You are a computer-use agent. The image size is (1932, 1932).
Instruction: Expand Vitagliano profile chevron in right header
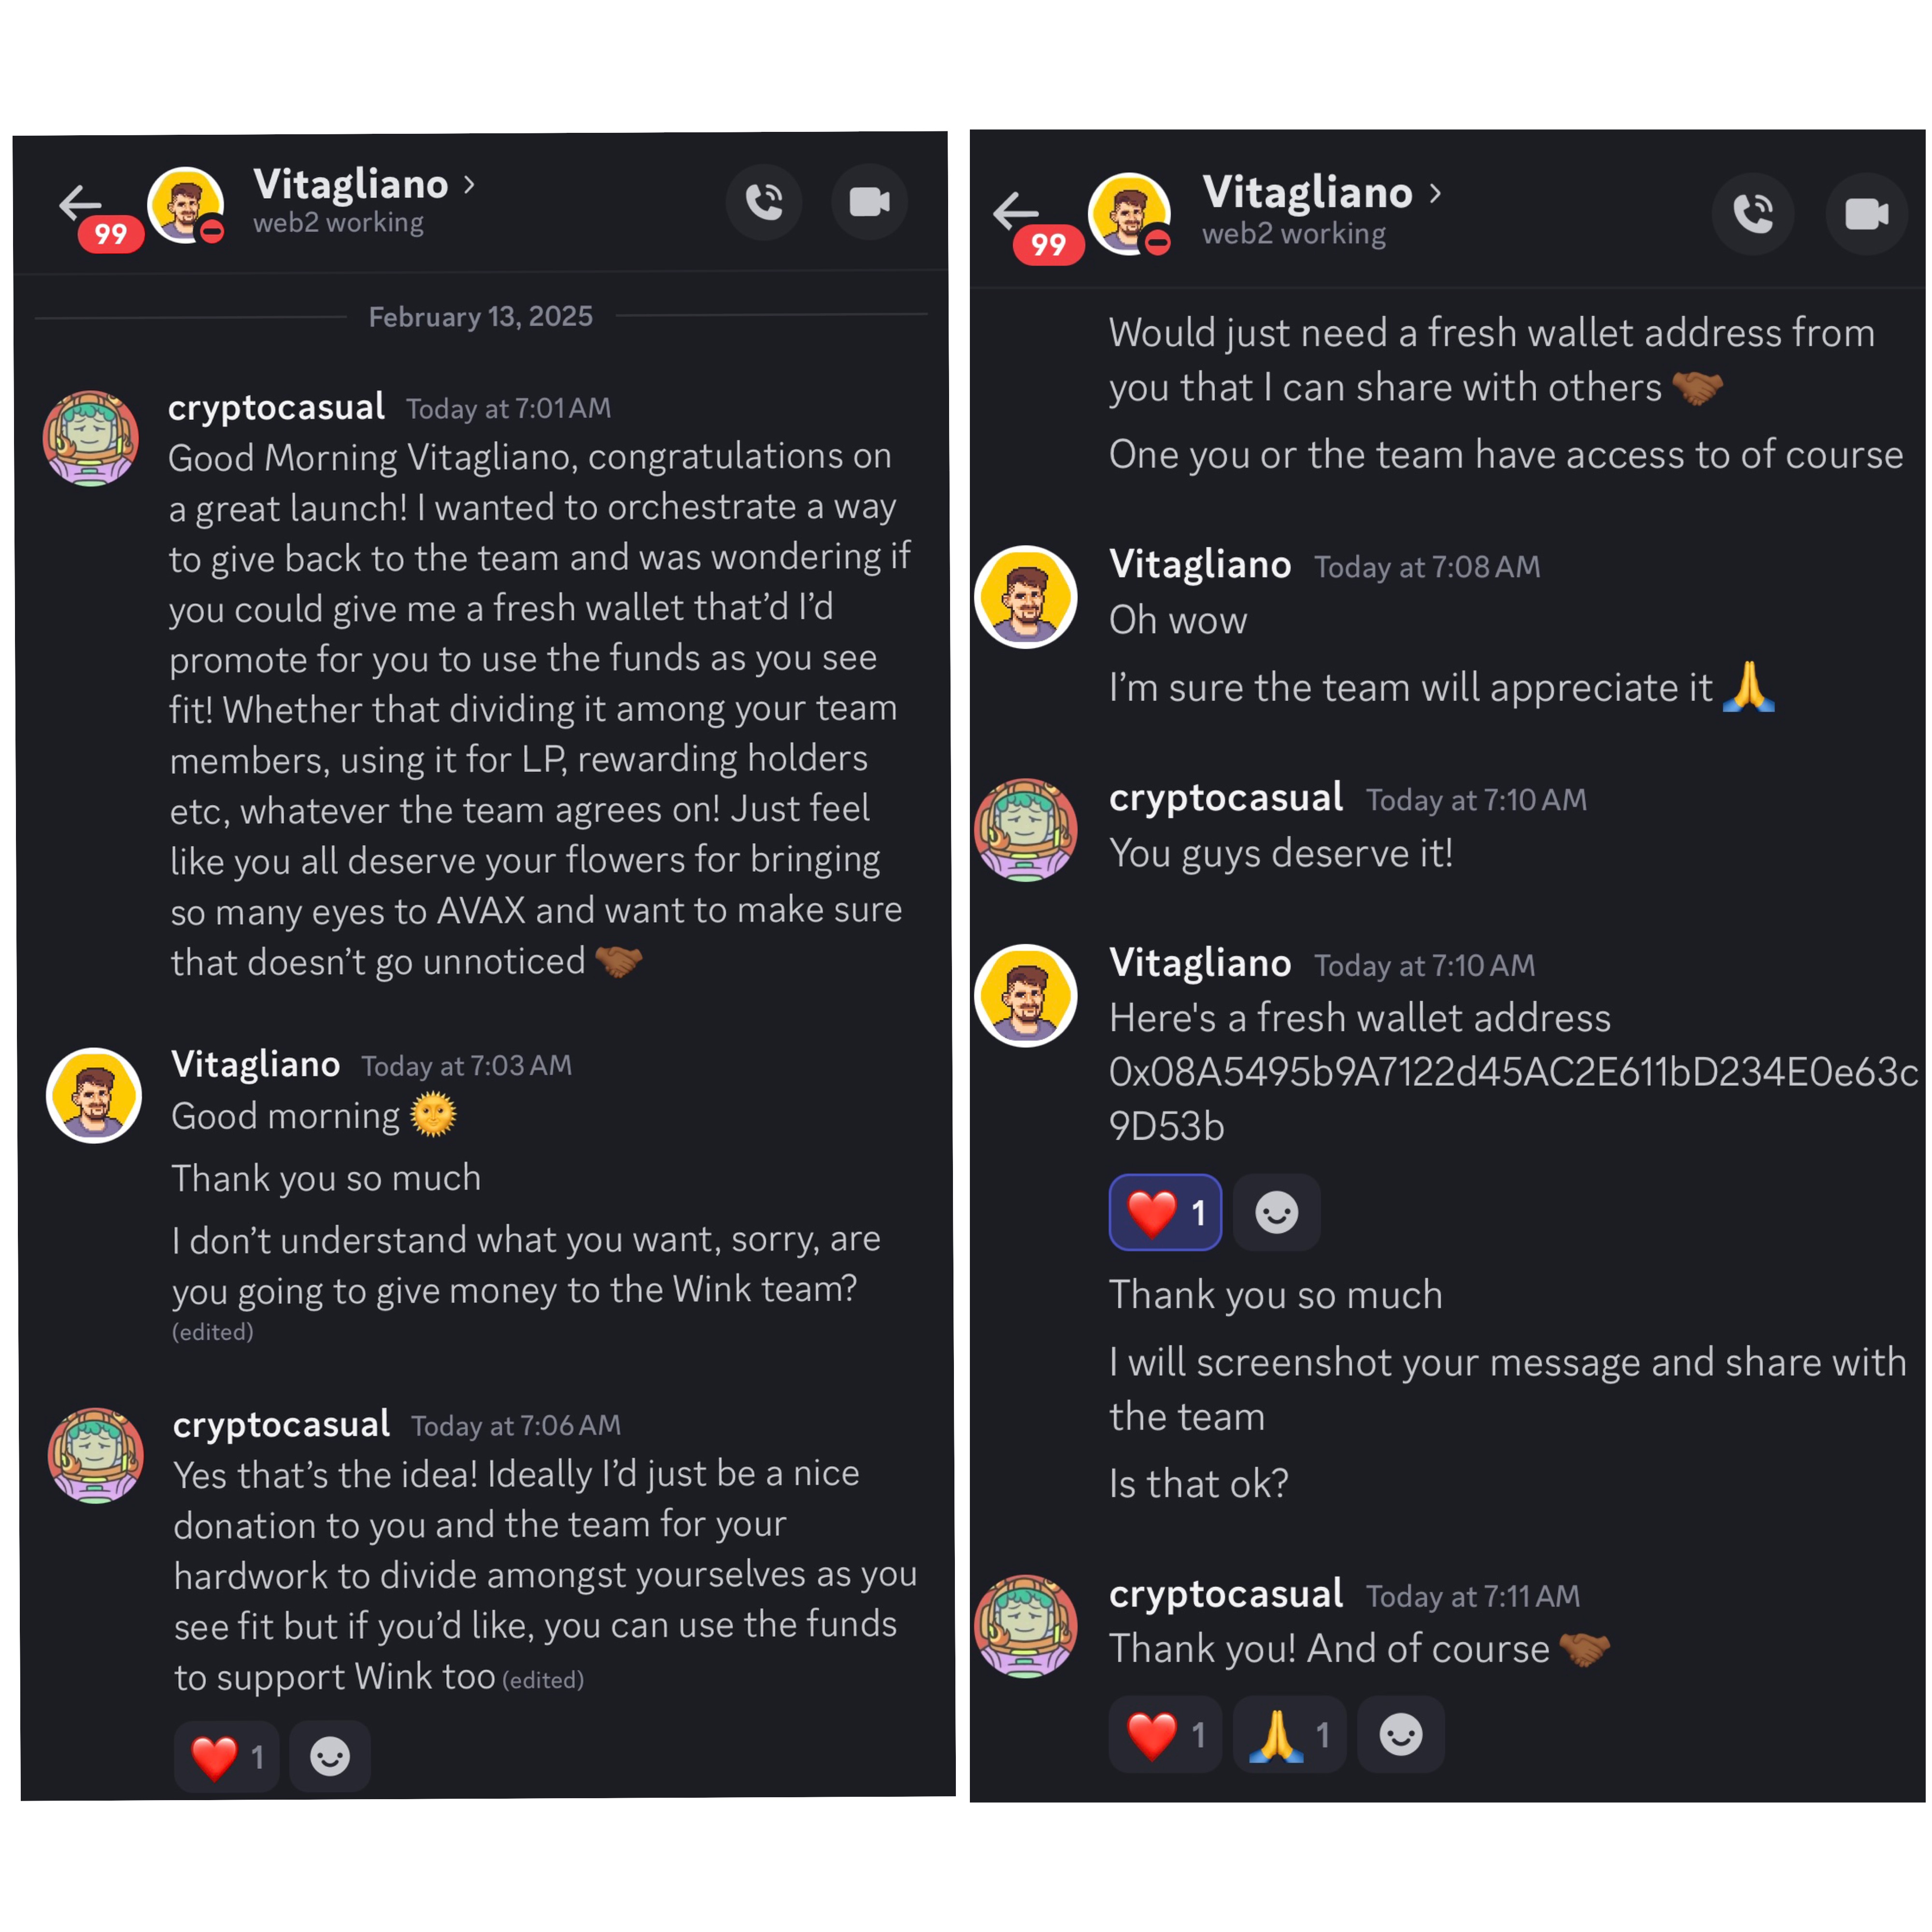(x=1436, y=193)
